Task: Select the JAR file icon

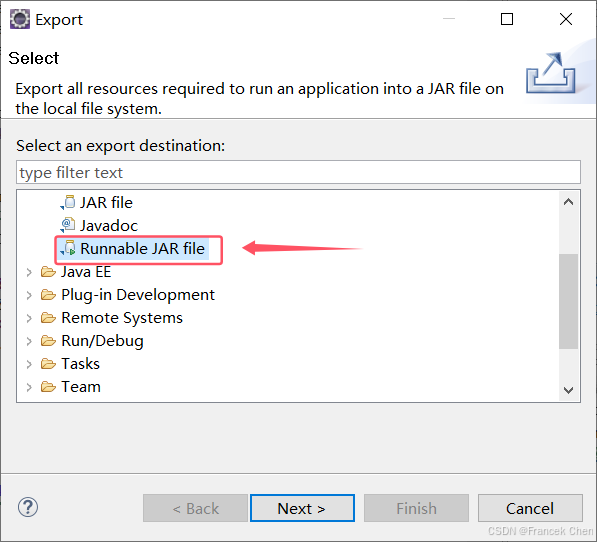Action: click(x=68, y=202)
